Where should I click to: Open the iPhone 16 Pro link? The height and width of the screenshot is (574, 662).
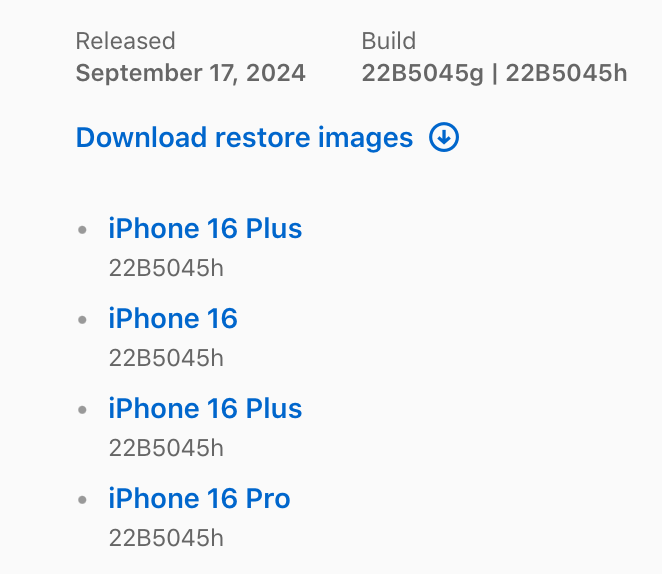(199, 498)
